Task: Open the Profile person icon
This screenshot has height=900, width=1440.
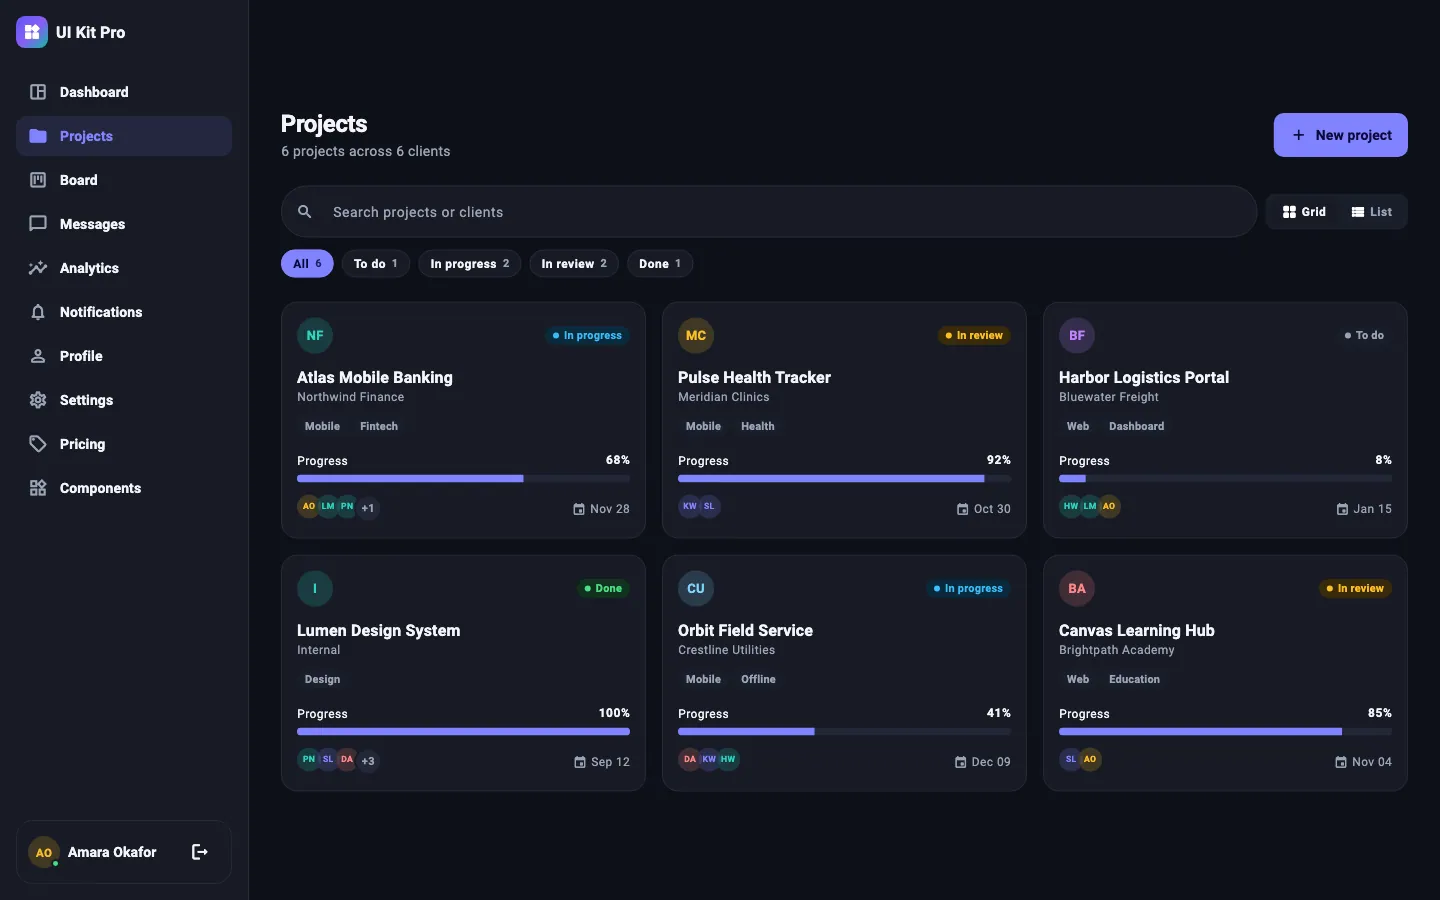Action: coord(38,356)
